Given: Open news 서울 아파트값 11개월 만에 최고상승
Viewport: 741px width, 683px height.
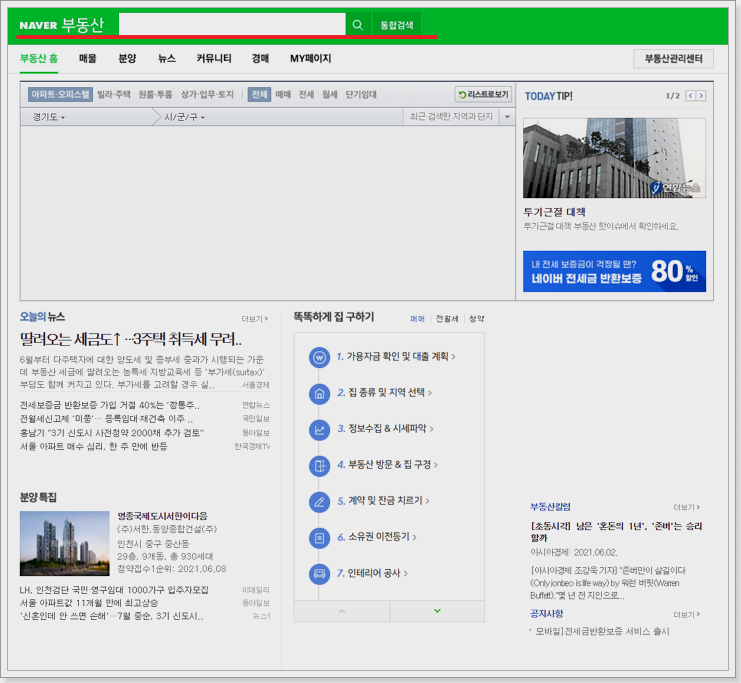Looking at the screenshot, I should [x=89, y=603].
